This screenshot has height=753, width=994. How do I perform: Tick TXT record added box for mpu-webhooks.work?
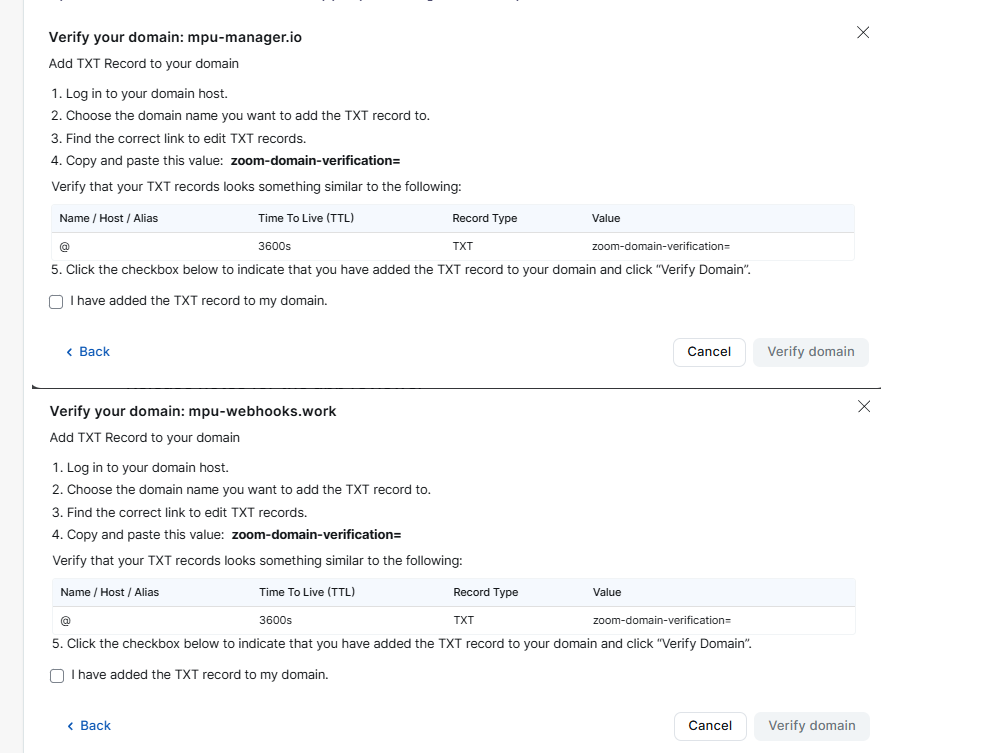click(x=57, y=675)
